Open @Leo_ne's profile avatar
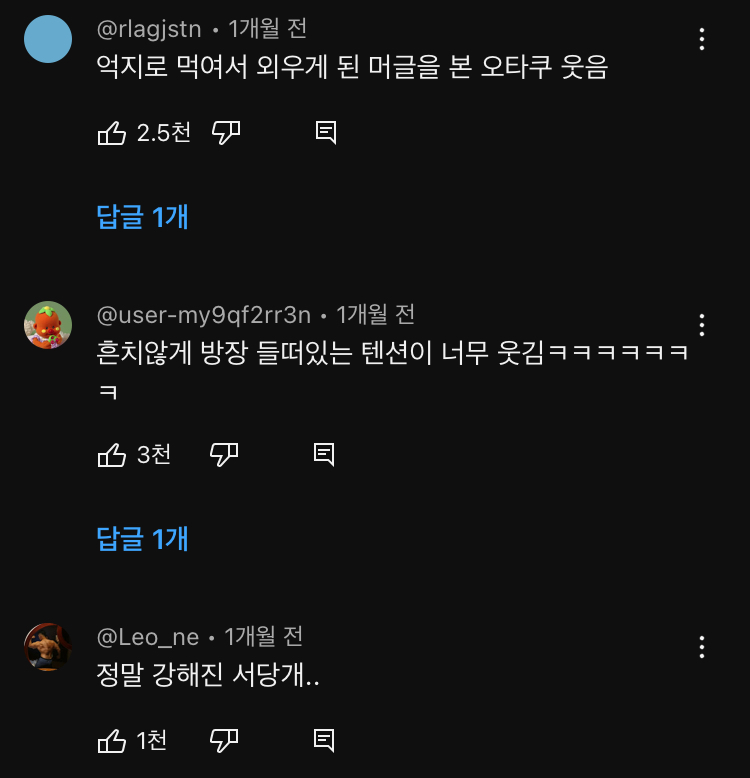750x778 pixels. tap(47, 647)
